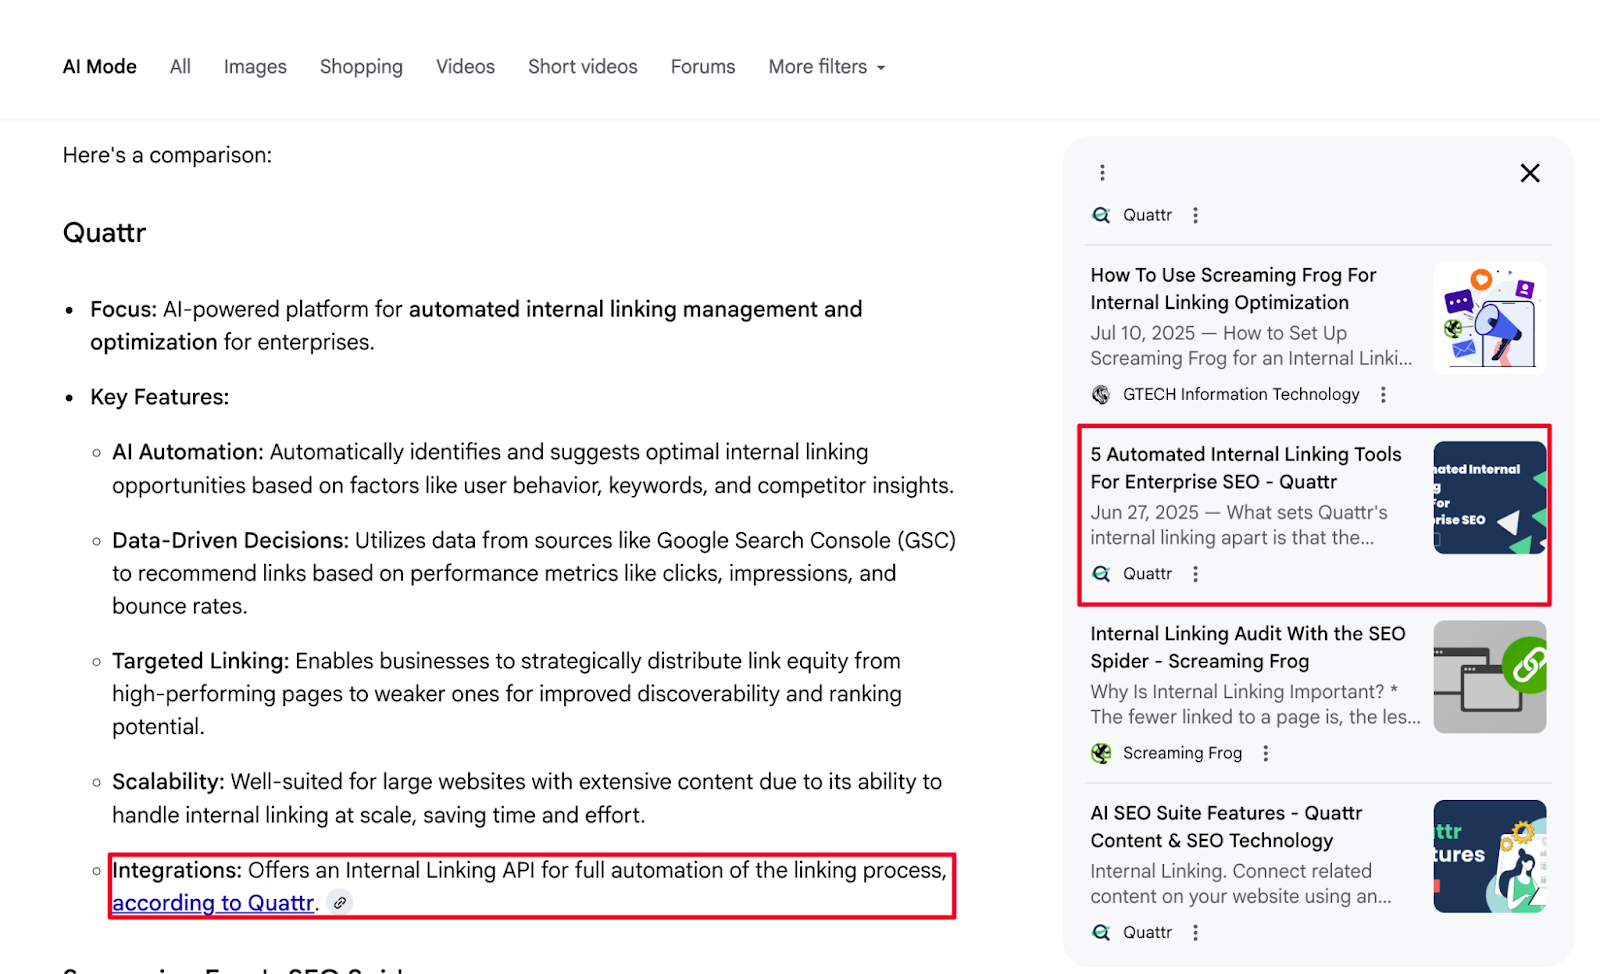The height and width of the screenshot is (974, 1600).
Task: Click the AI SEO Suite Features thumbnail
Action: [x=1489, y=856]
